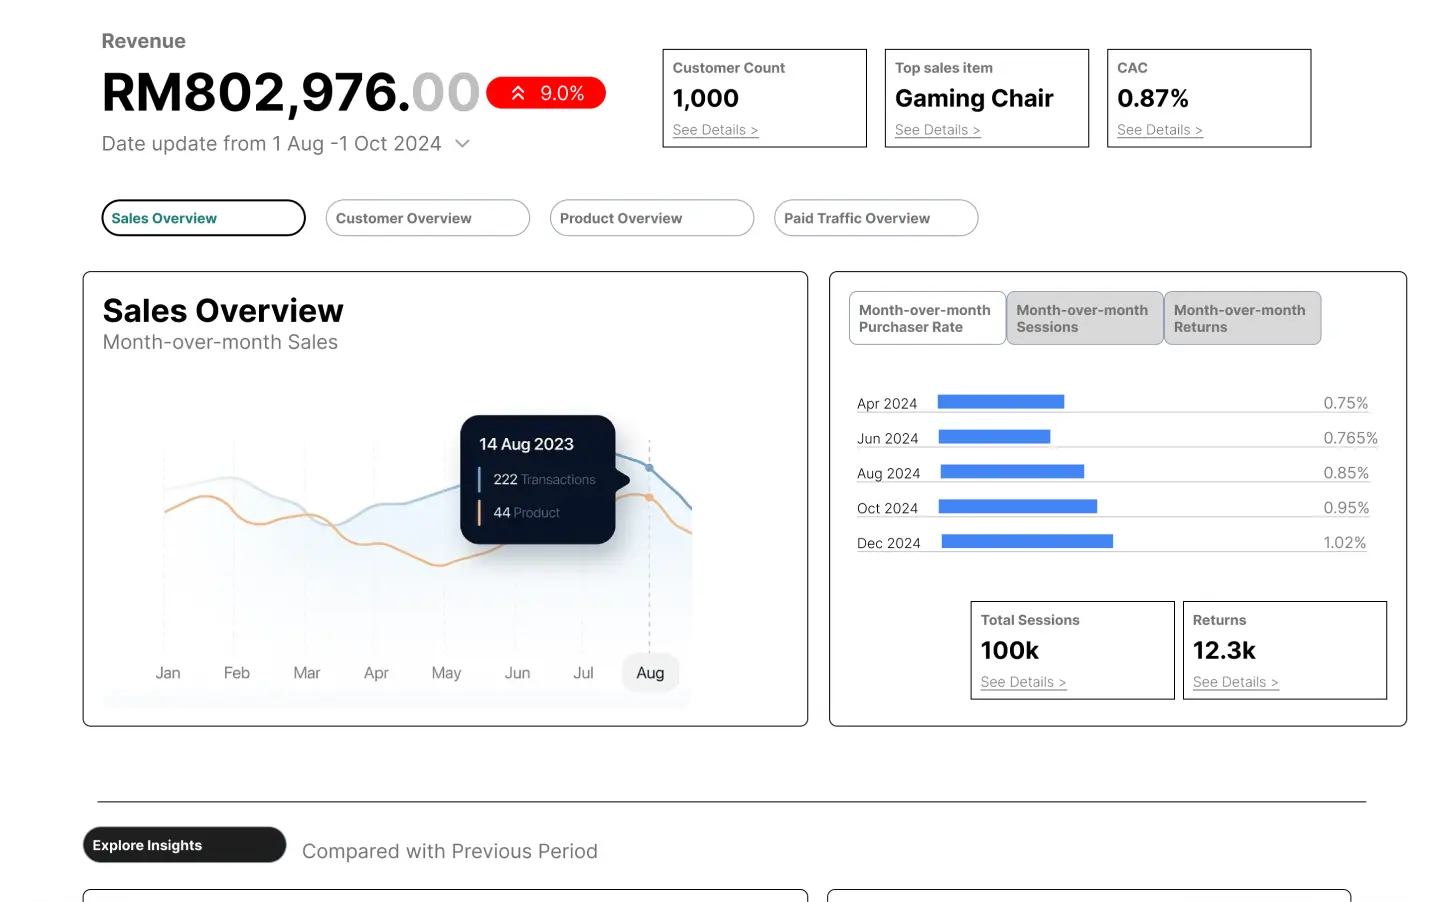The image size is (1430, 902).
Task: Click the red 9.0% growth indicator badge
Action: coord(545,92)
